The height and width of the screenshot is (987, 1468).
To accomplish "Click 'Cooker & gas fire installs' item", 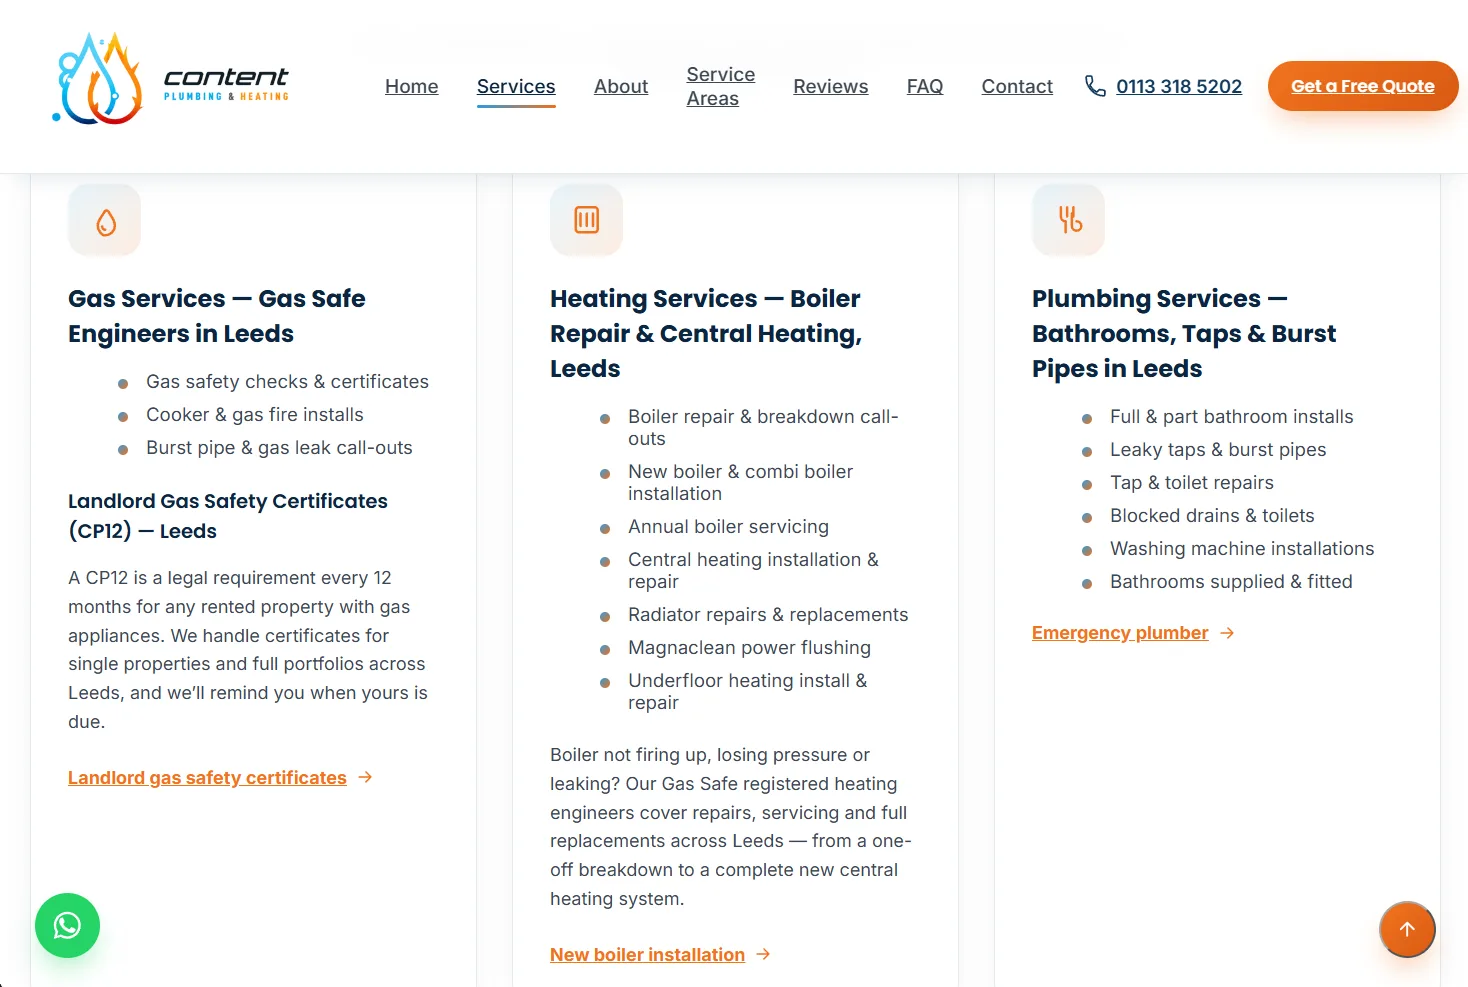I will point(255,415).
